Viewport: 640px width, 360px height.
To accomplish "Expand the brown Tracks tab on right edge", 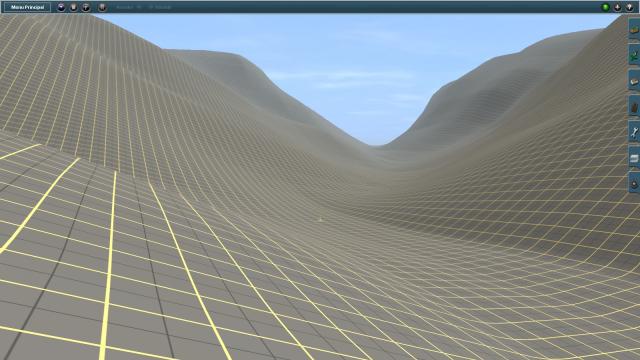I will (634, 107).
